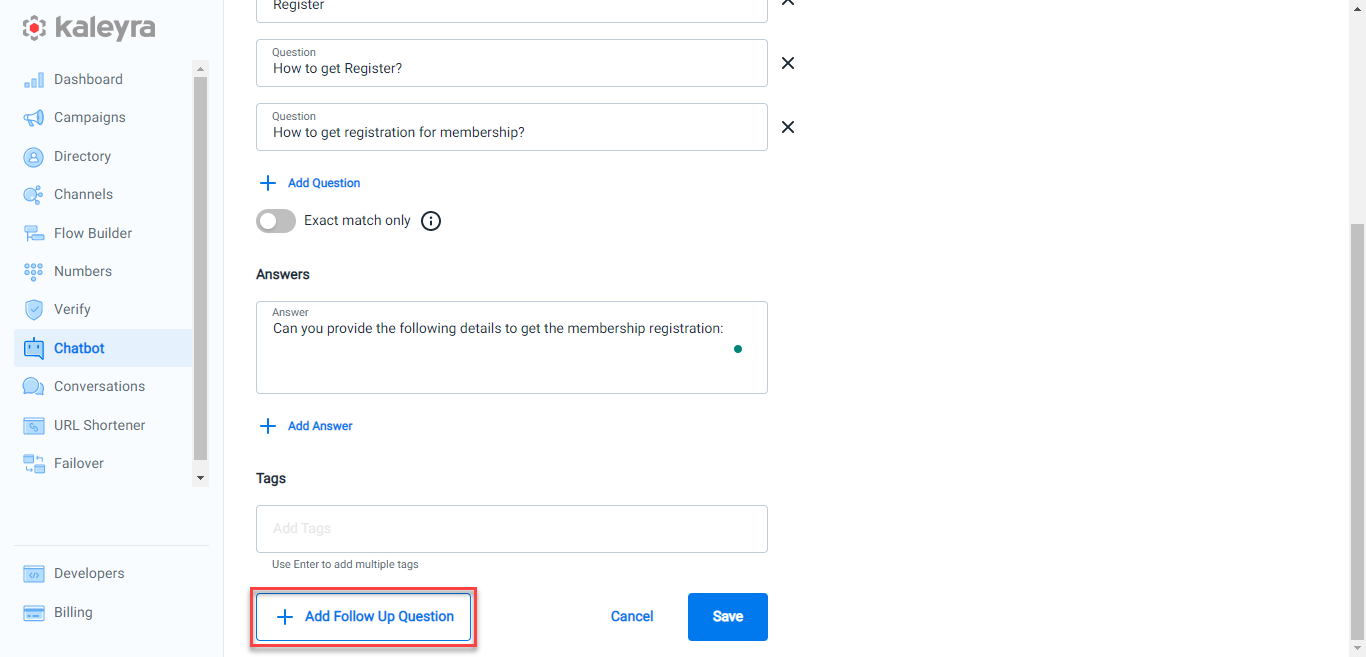
Task: Click the URL Shortener icon
Action: [33, 425]
